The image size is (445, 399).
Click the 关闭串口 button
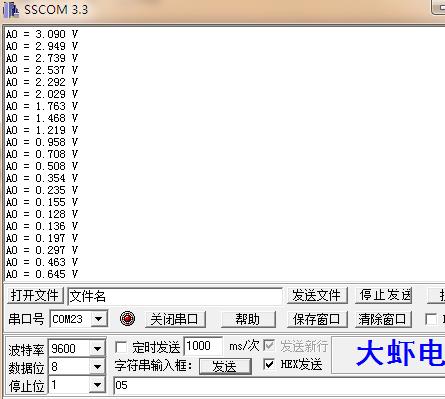(175, 319)
